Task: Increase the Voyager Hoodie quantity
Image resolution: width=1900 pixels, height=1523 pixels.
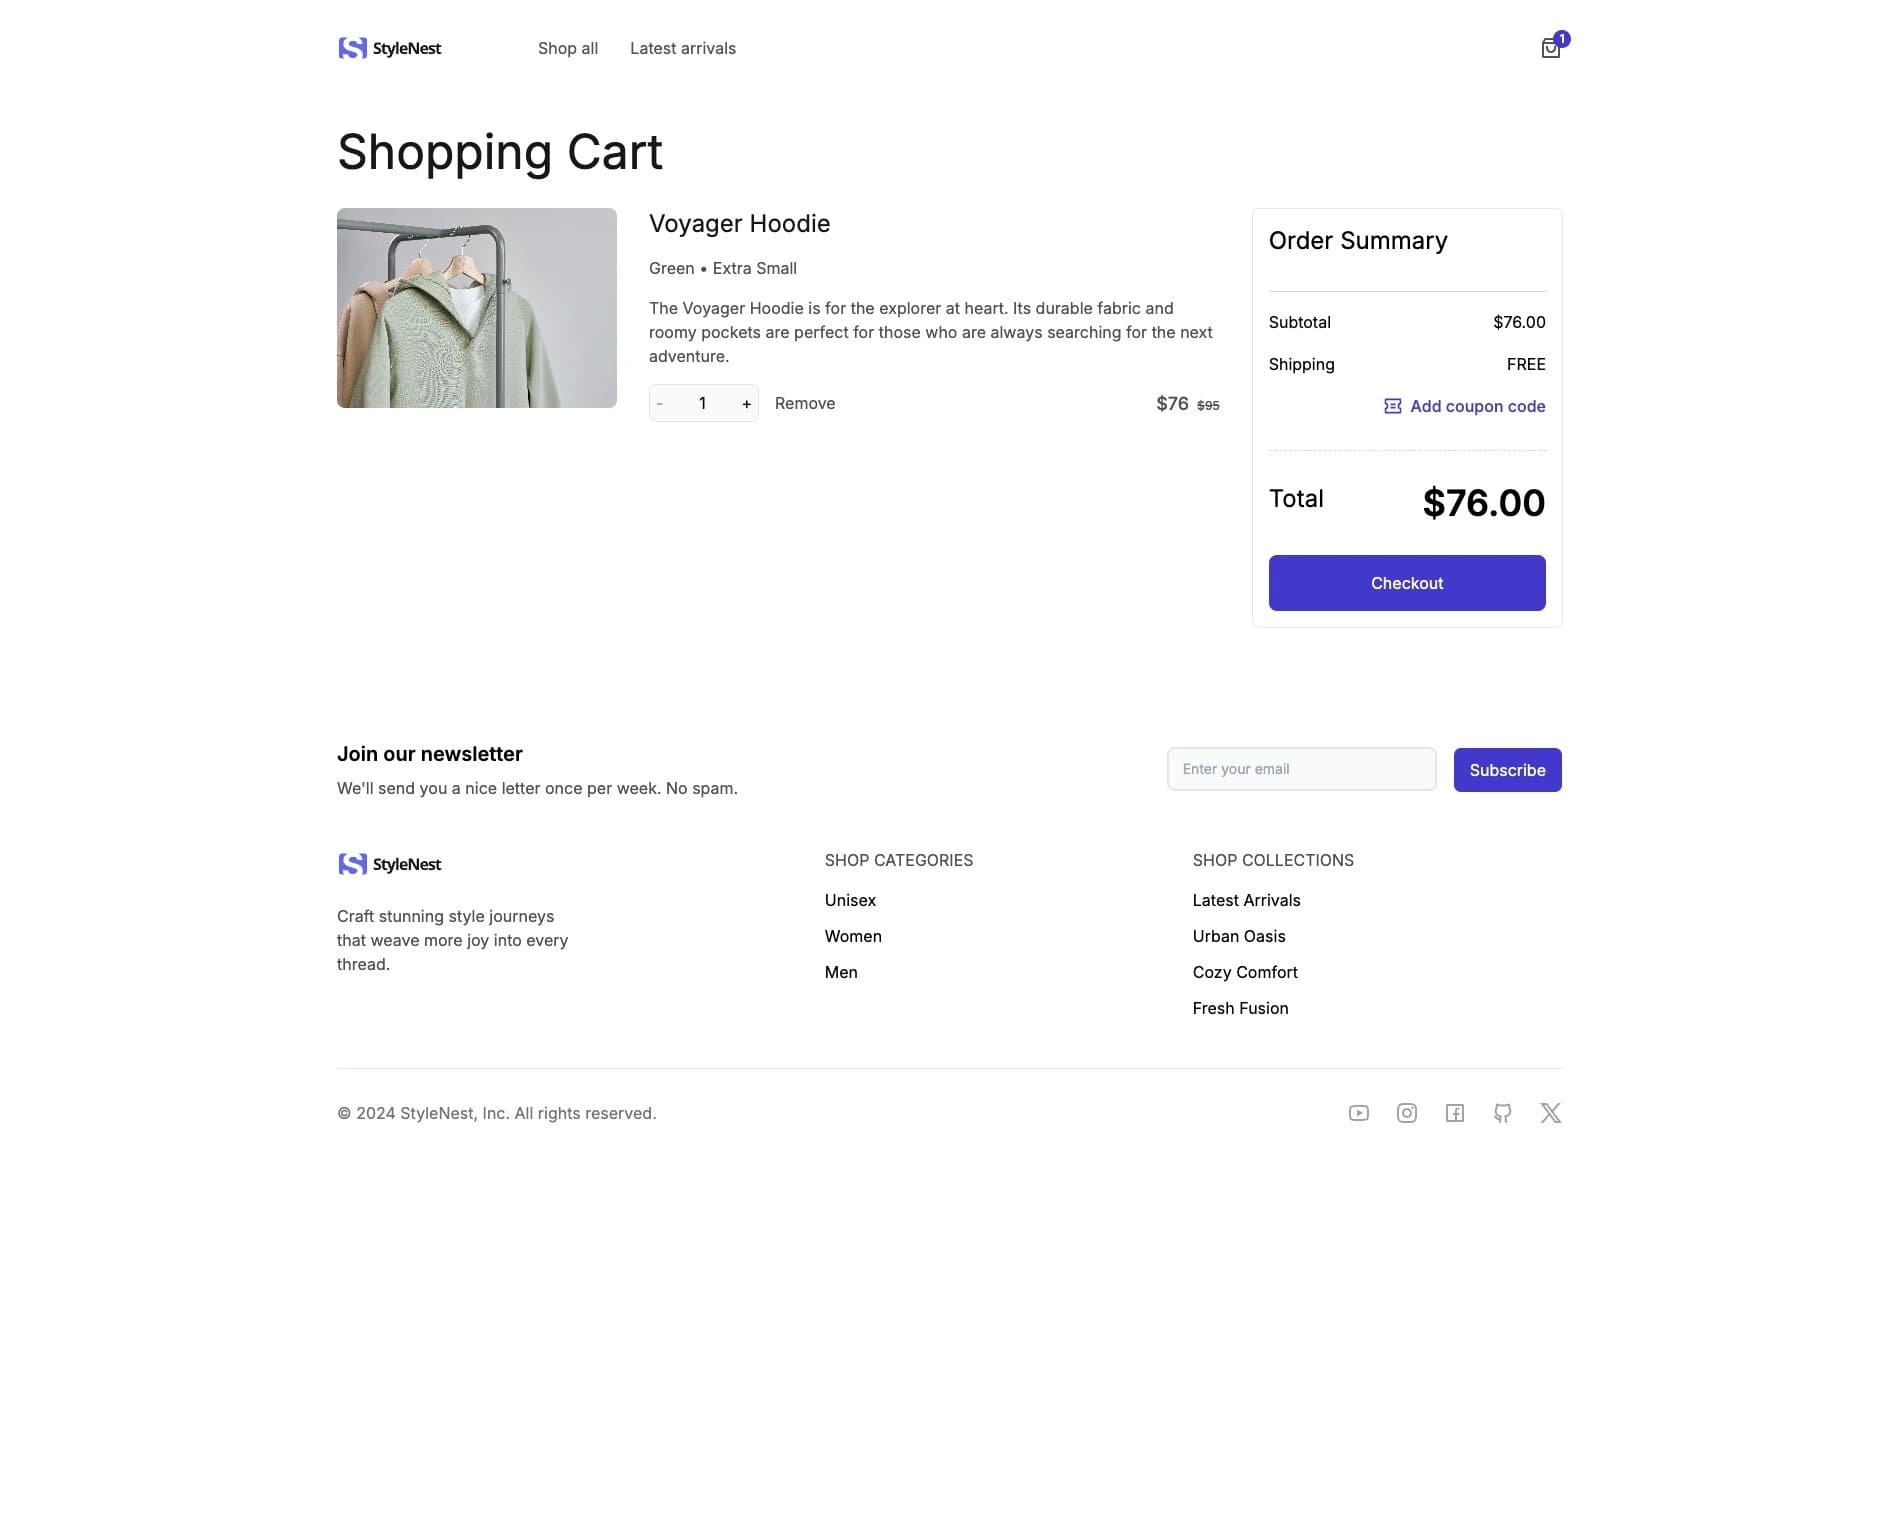Action: click(x=746, y=403)
